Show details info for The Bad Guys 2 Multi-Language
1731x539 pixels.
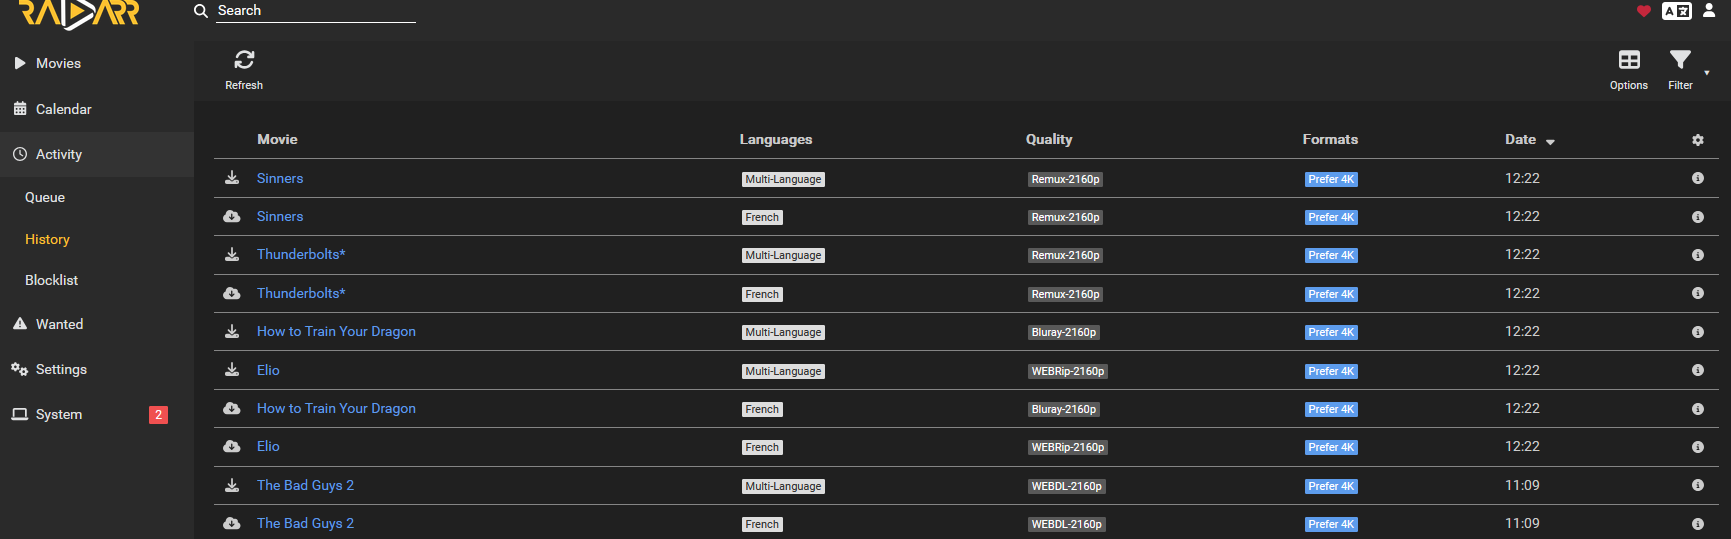coord(1697,485)
